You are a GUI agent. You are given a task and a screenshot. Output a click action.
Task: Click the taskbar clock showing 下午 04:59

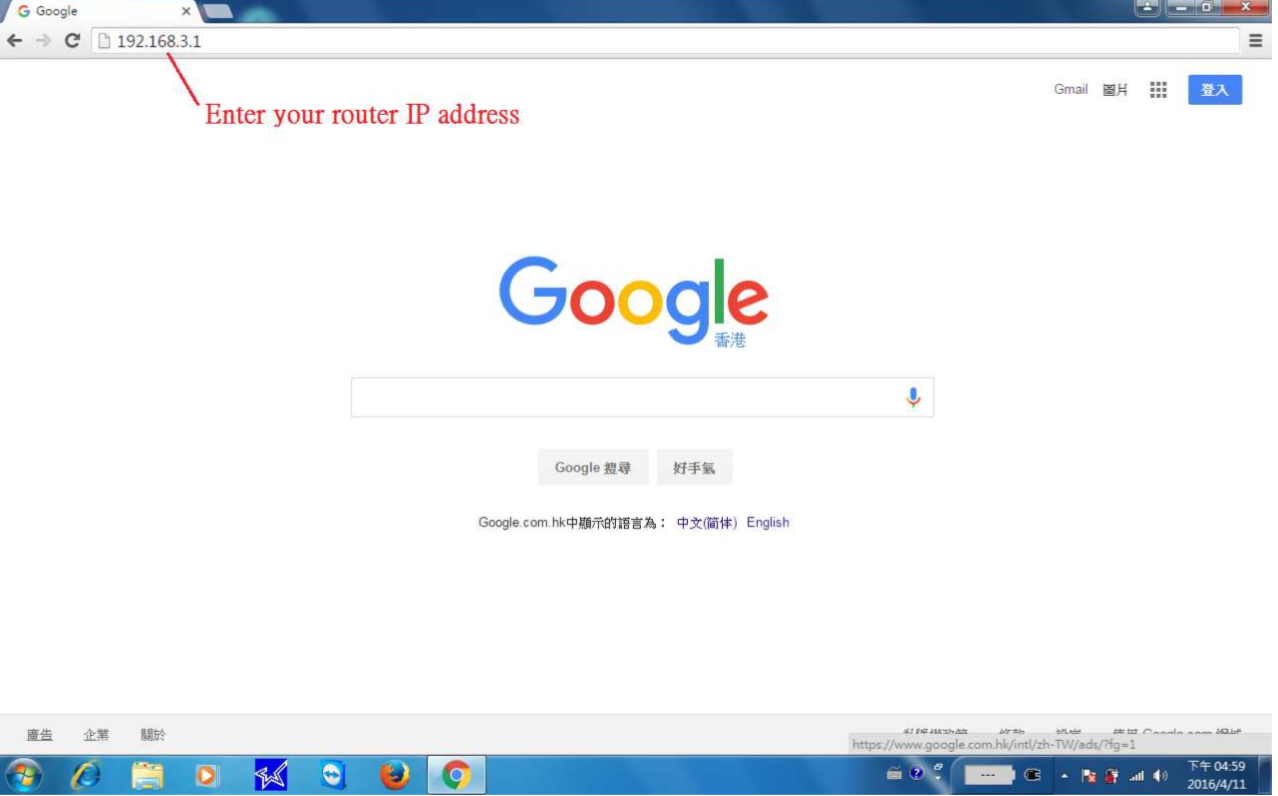coord(1216,775)
